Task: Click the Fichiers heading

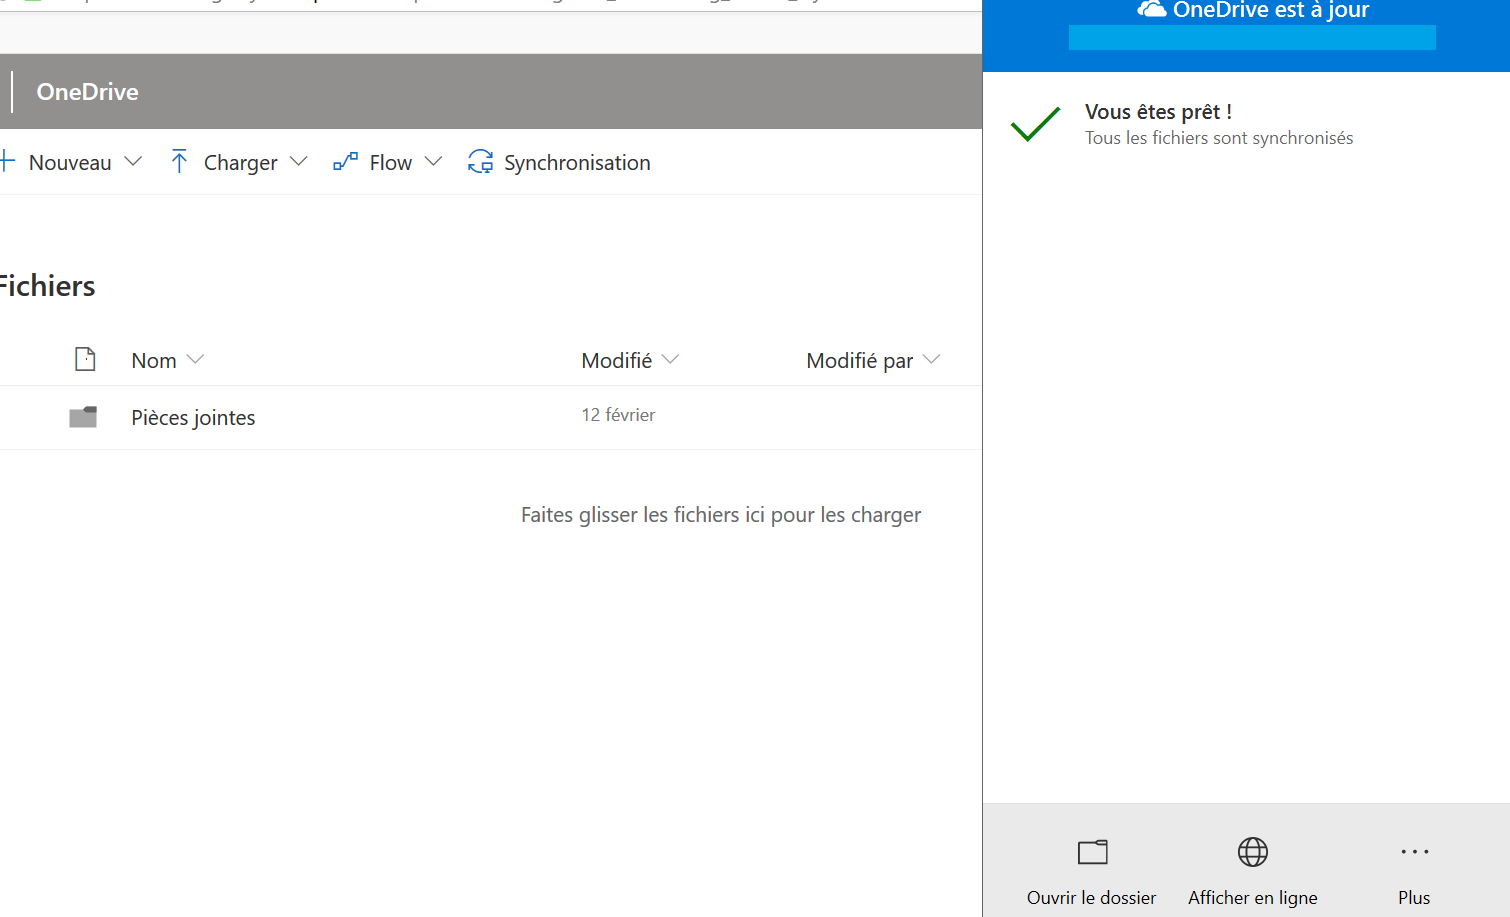Action: click(47, 287)
